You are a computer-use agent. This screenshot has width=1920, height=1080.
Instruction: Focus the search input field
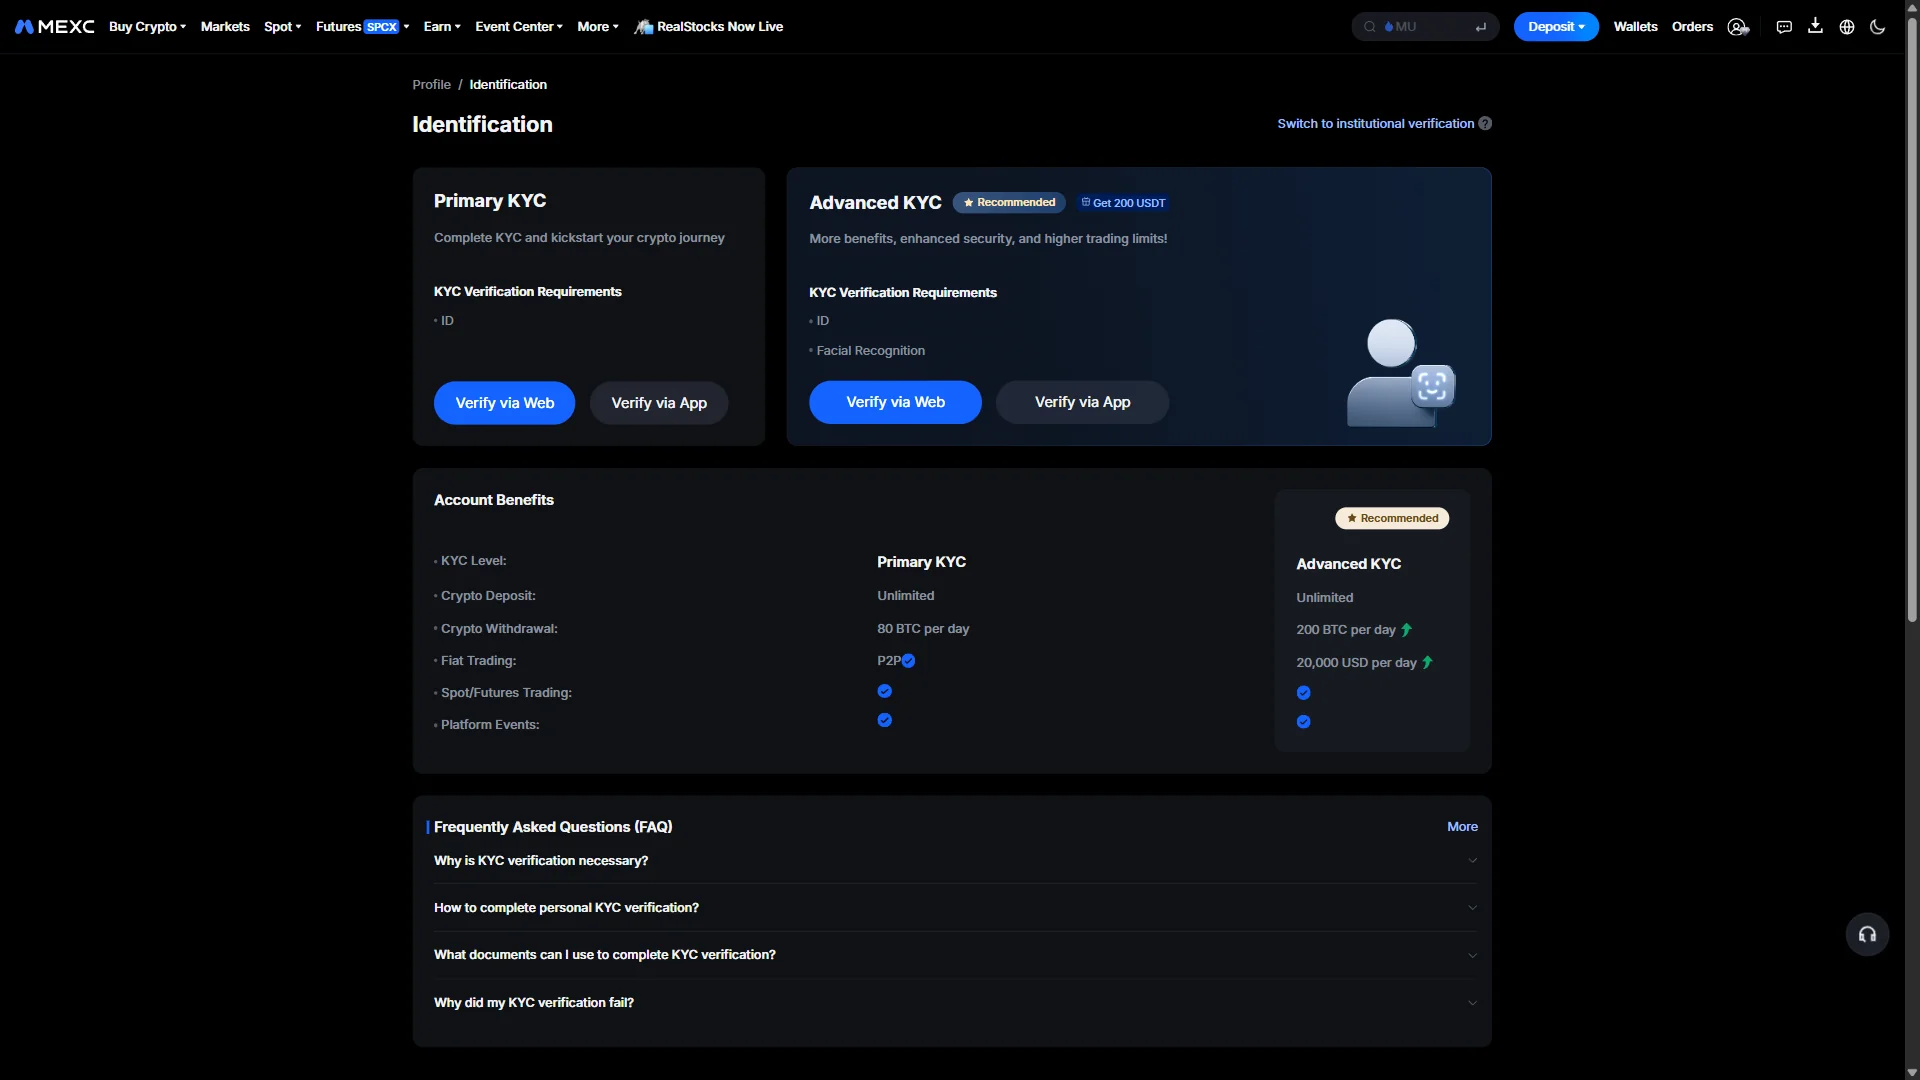(1425, 27)
